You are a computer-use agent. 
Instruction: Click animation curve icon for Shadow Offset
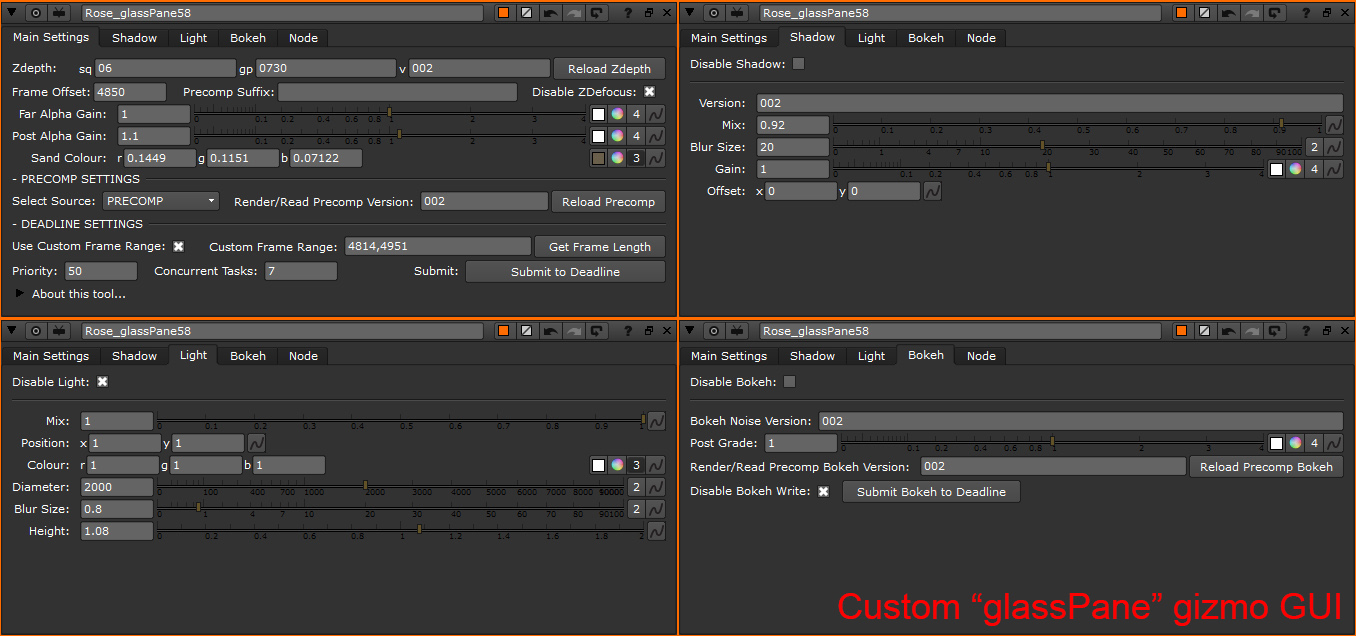click(x=931, y=191)
